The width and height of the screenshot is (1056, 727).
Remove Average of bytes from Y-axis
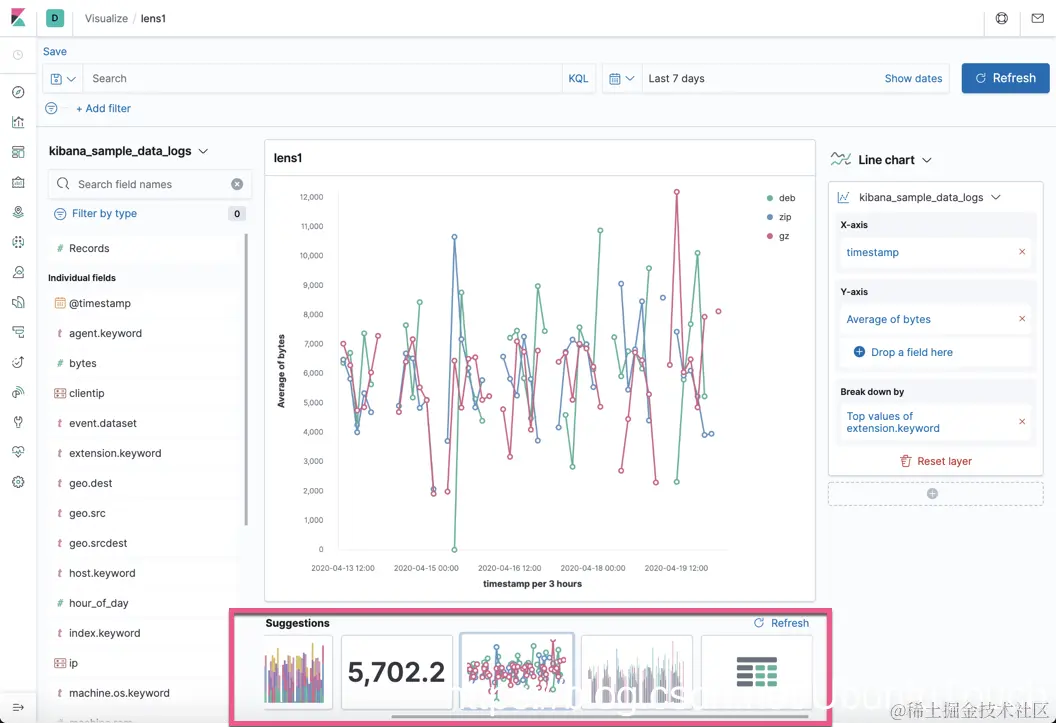pos(1022,319)
